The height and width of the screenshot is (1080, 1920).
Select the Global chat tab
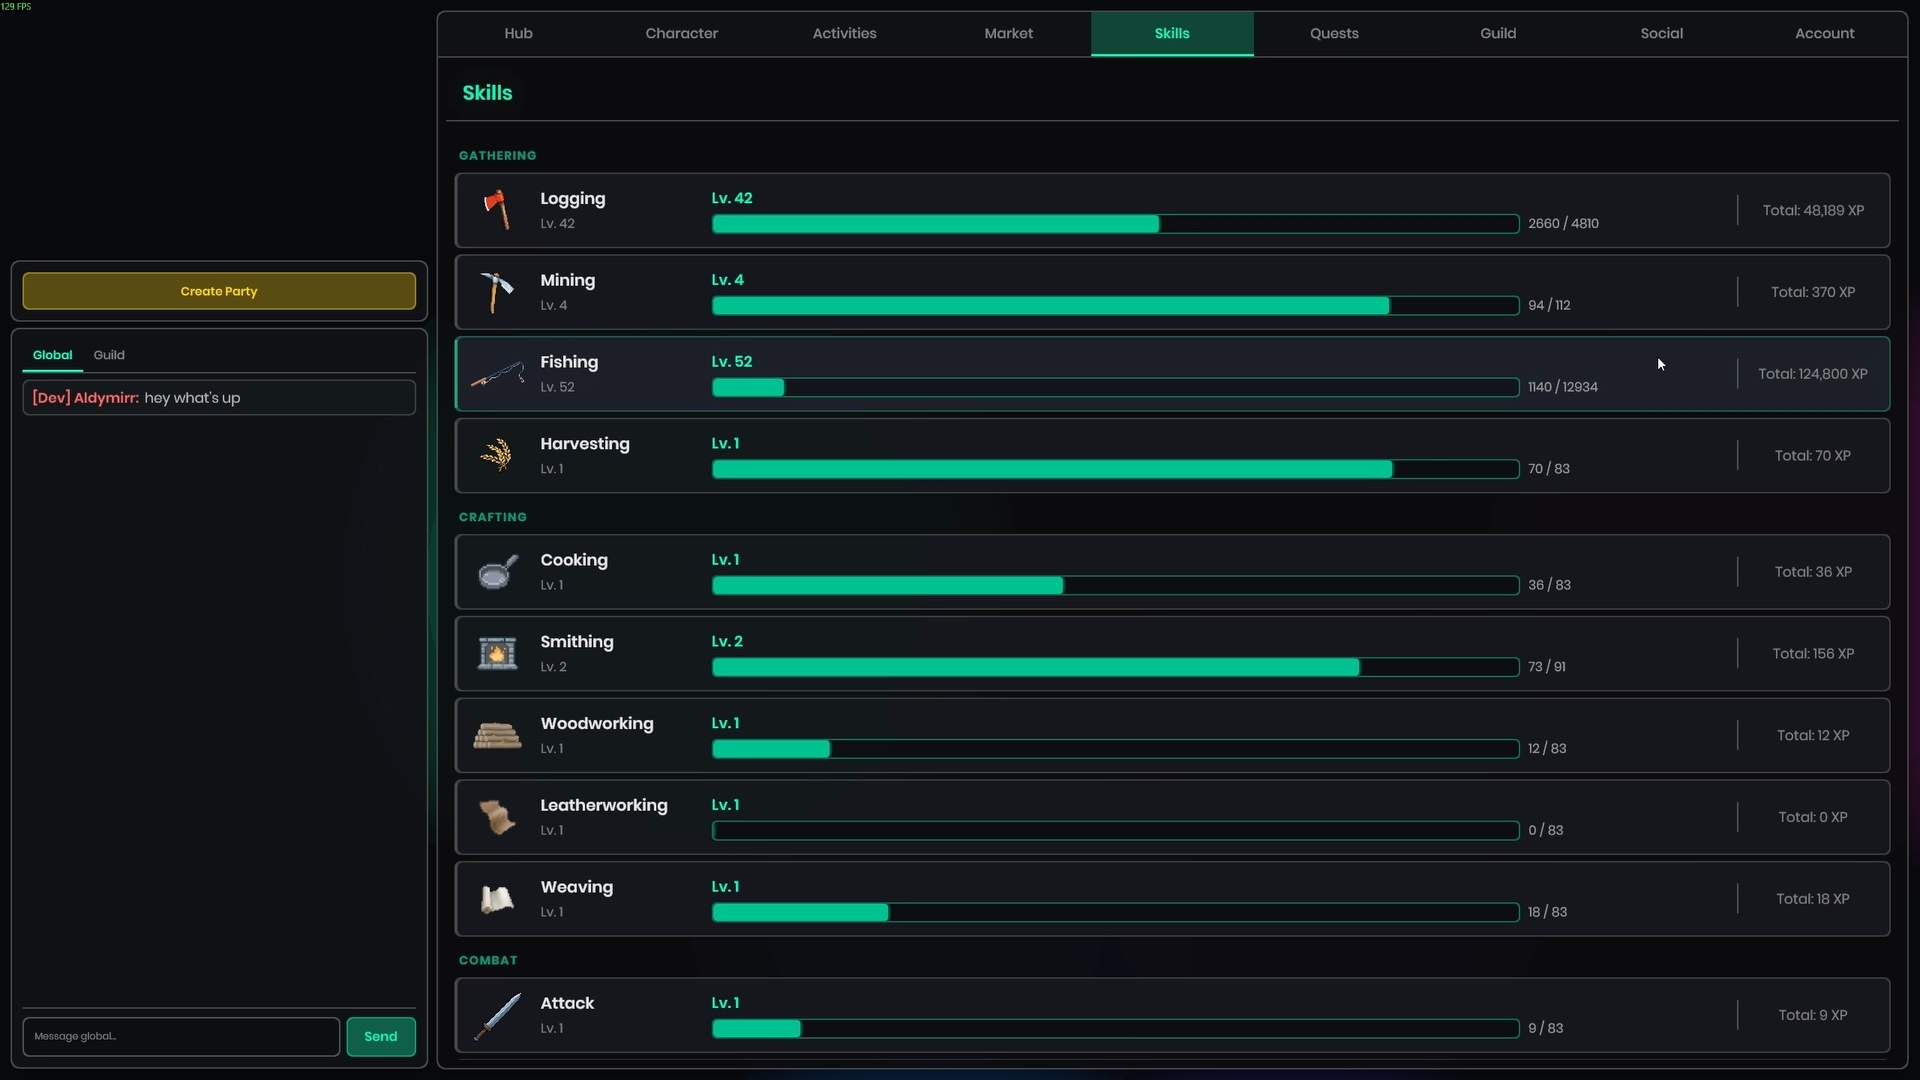click(x=52, y=355)
